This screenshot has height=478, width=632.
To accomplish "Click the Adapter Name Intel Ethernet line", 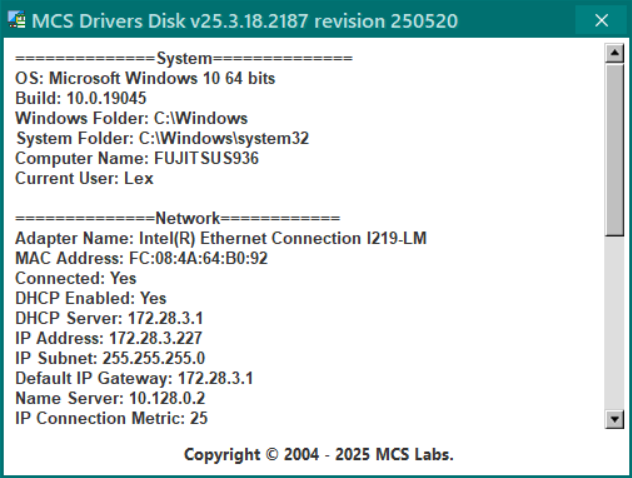I will pyautogui.click(x=221, y=238).
